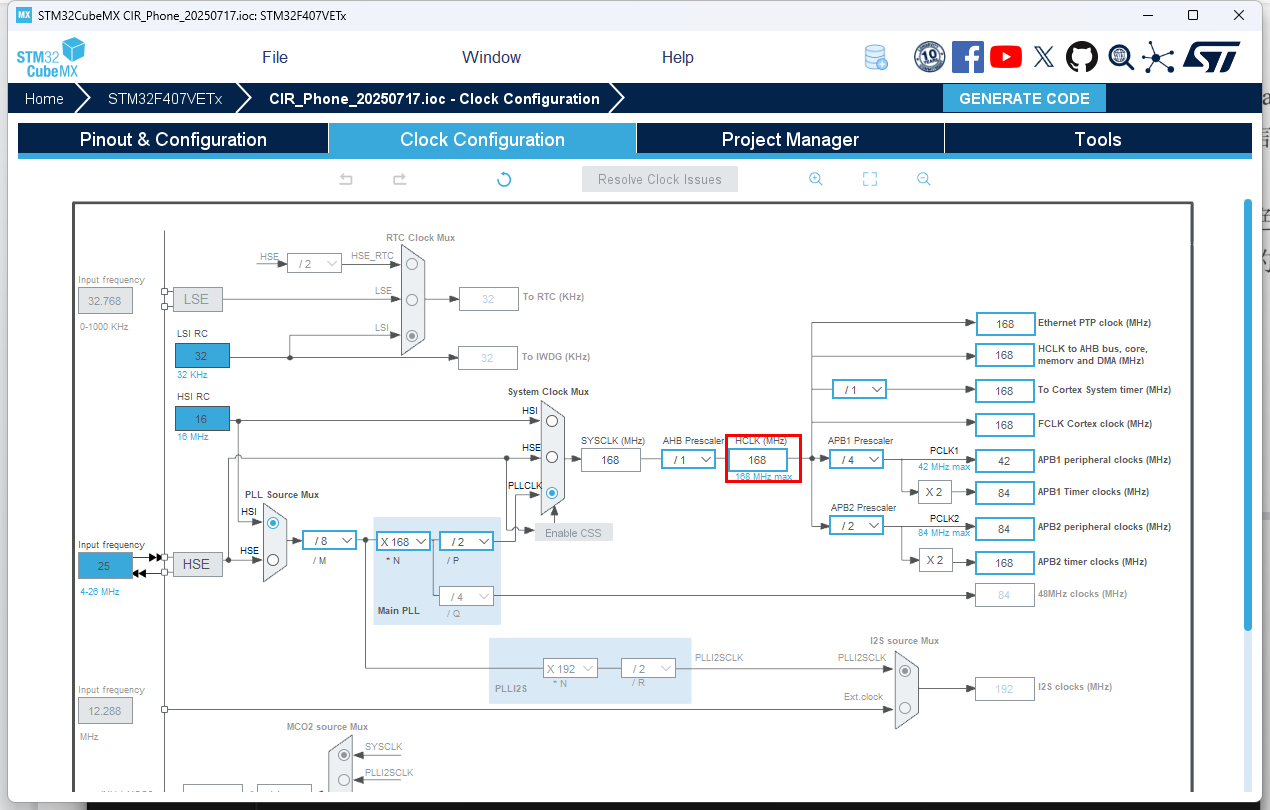1270x810 pixels.
Task: Select PLLCLK in System Clock Mux
Action: [552, 492]
